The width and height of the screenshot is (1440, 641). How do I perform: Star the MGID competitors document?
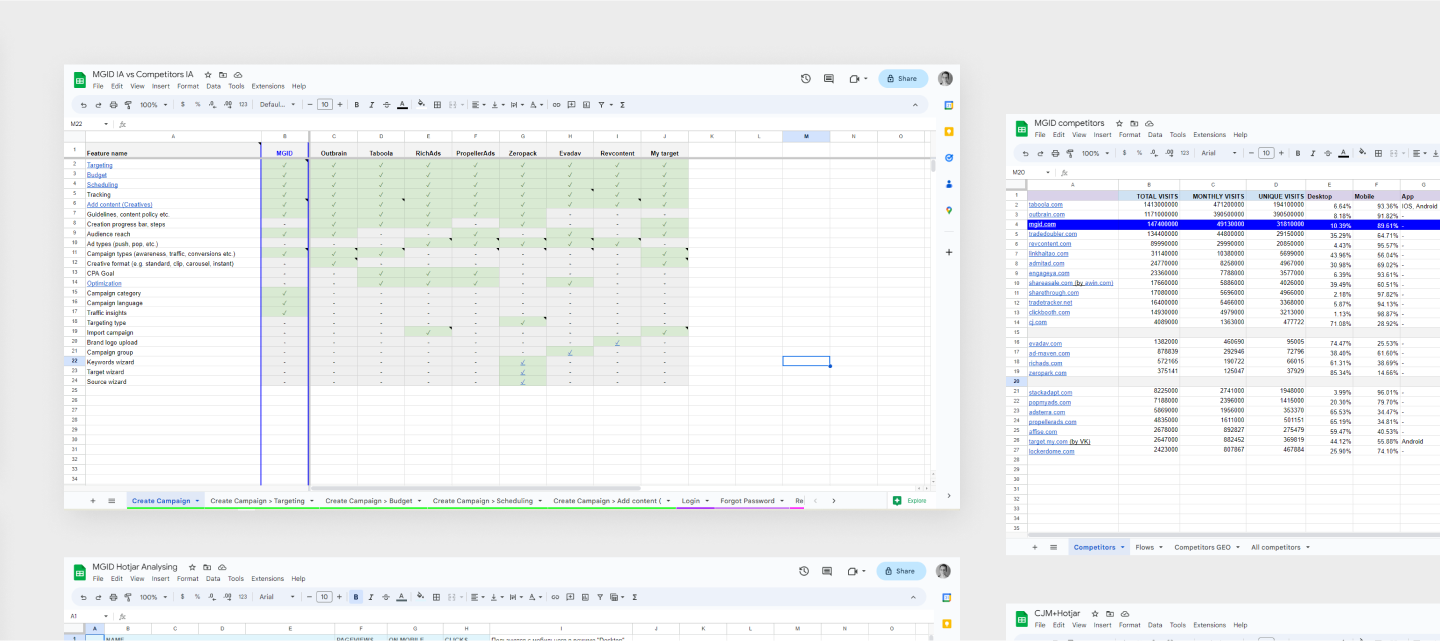(x=1120, y=123)
